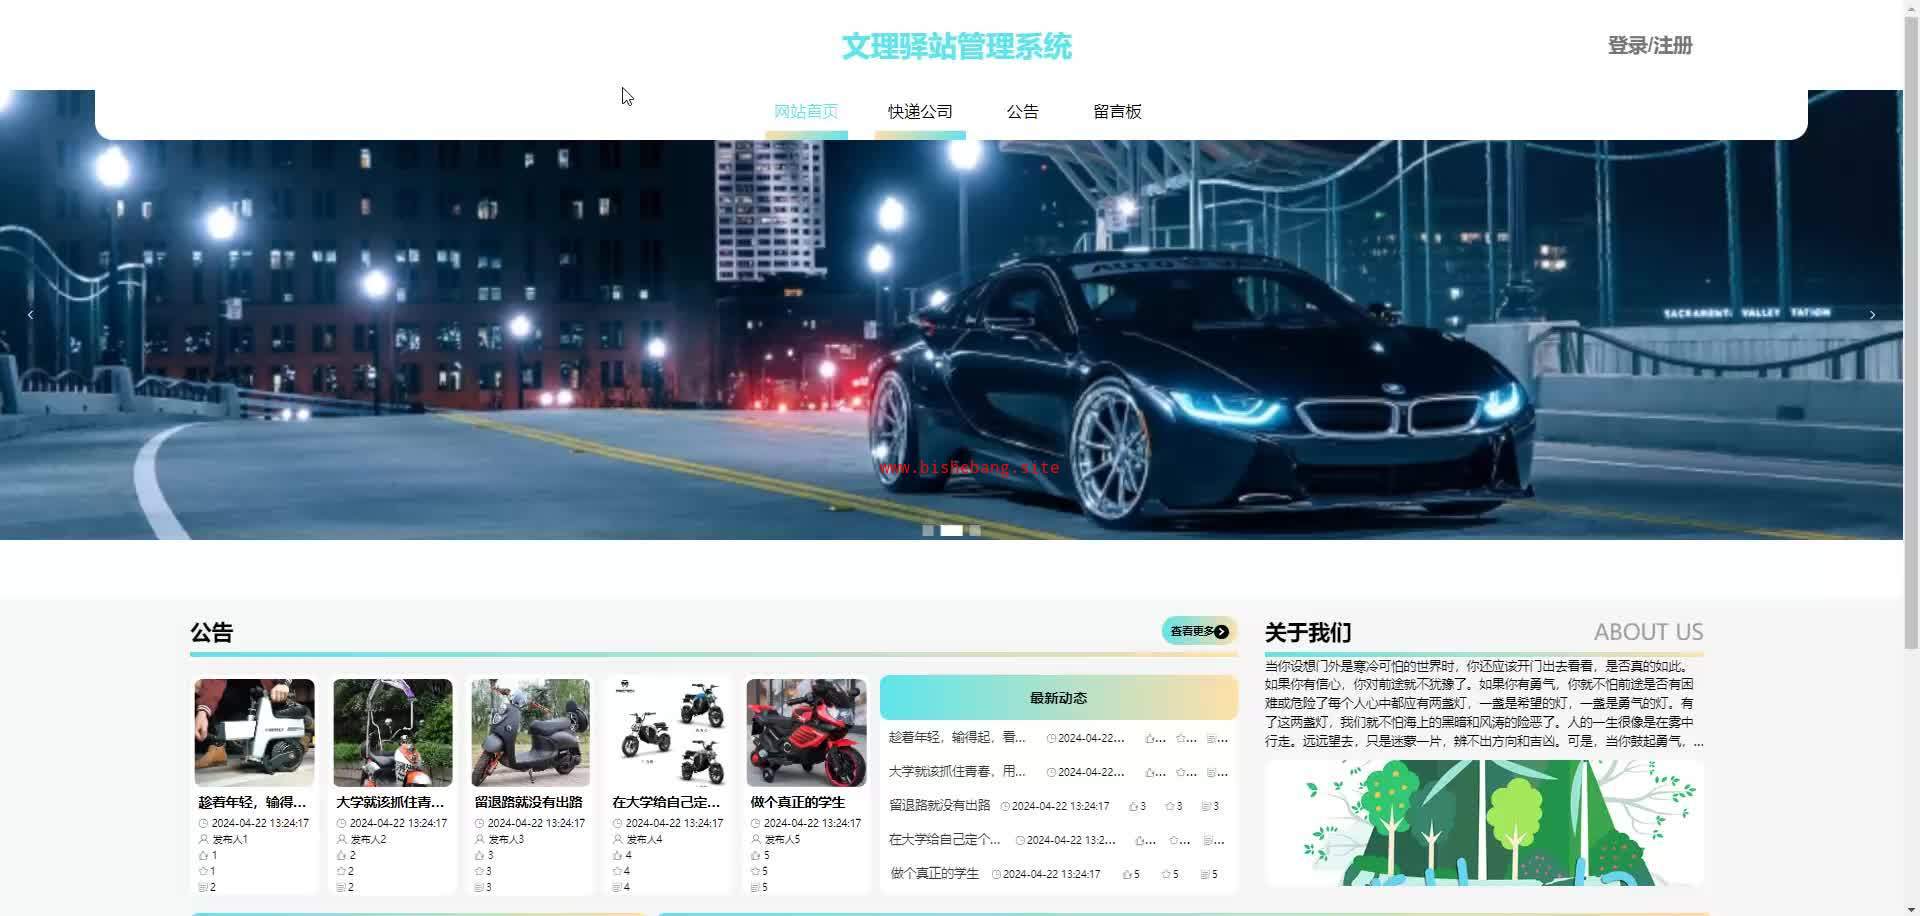The width and height of the screenshot is (1920, 916).
Task: Click the 关于我们 description paragraph
Action: 1484,704
